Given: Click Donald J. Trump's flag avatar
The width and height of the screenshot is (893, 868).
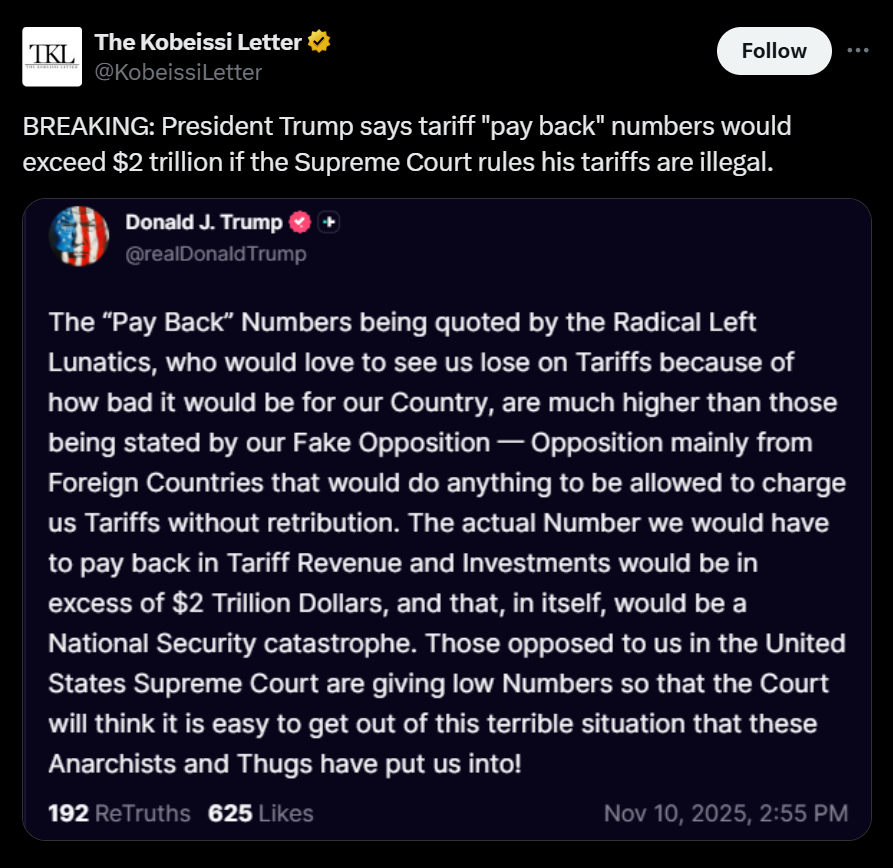Looking at the screenshot, I should pos(78,236).
